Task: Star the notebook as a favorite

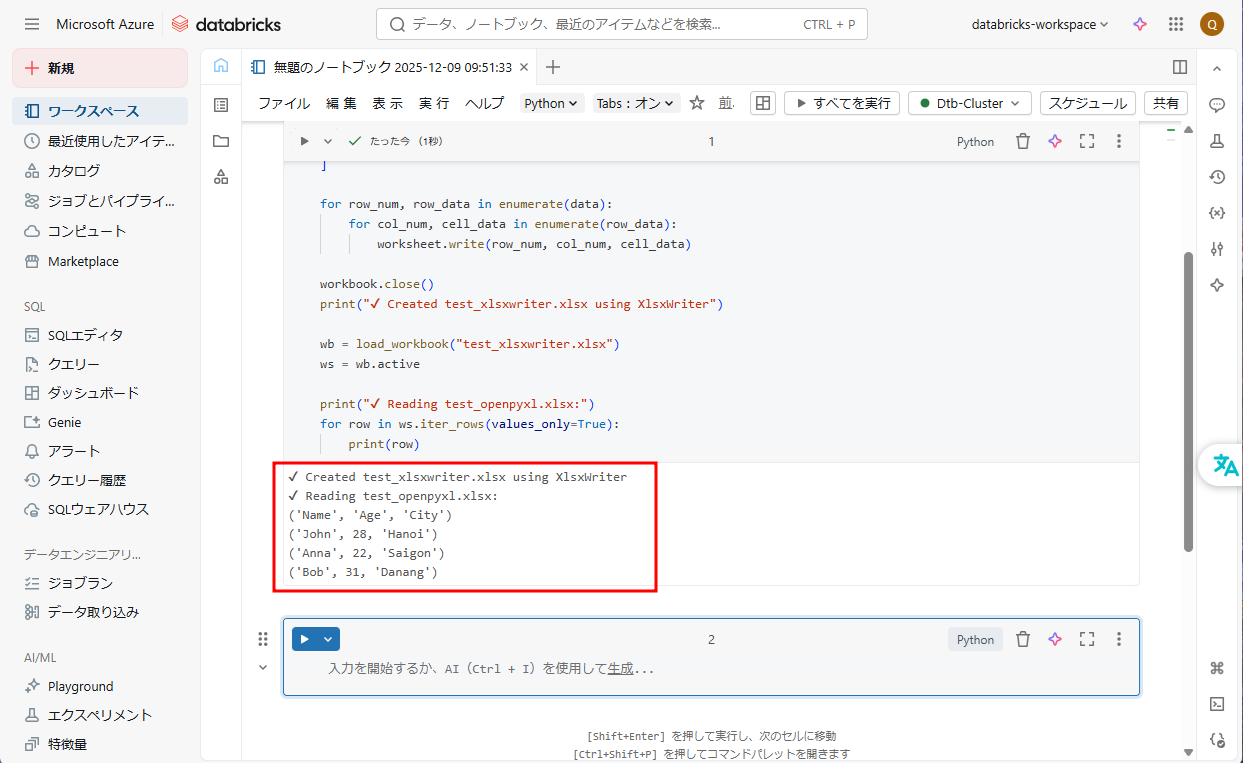Action: [697, 103]
